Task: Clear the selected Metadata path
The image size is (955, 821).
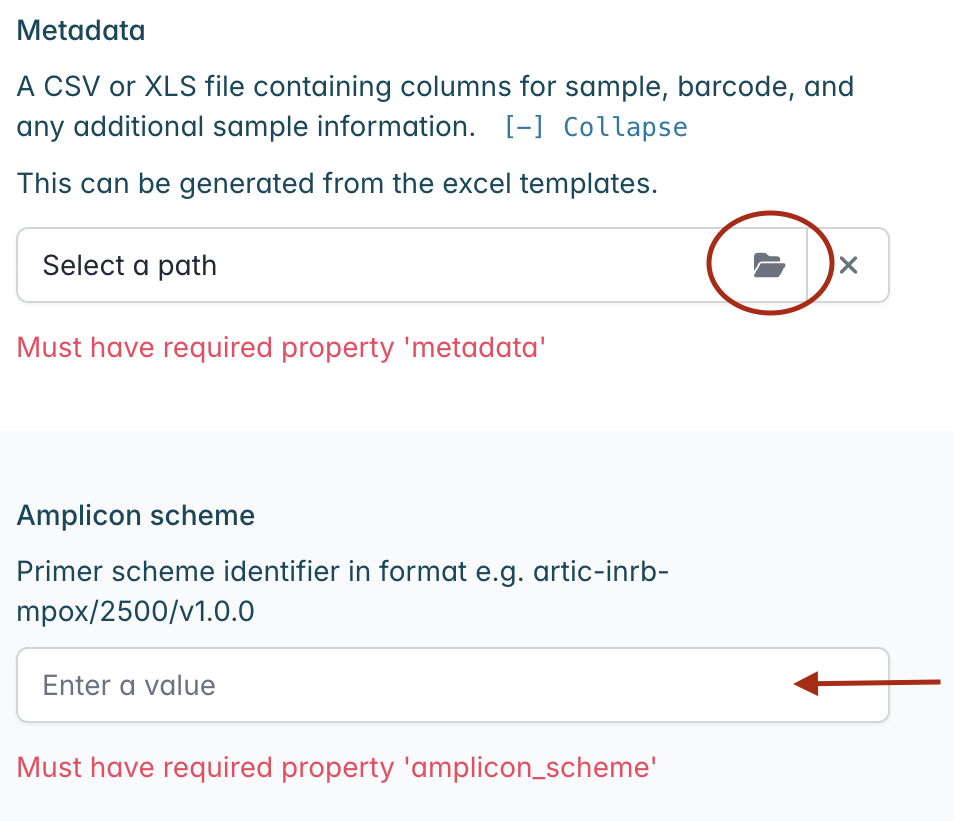Action: point(848,265)
